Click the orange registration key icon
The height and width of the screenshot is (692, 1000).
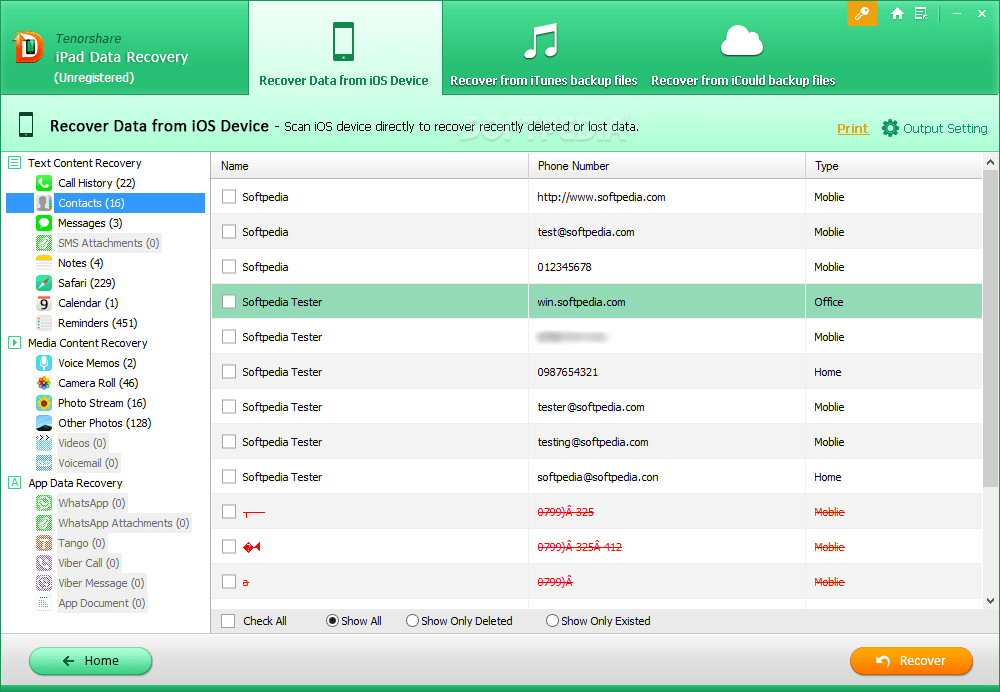coord(862,14)
